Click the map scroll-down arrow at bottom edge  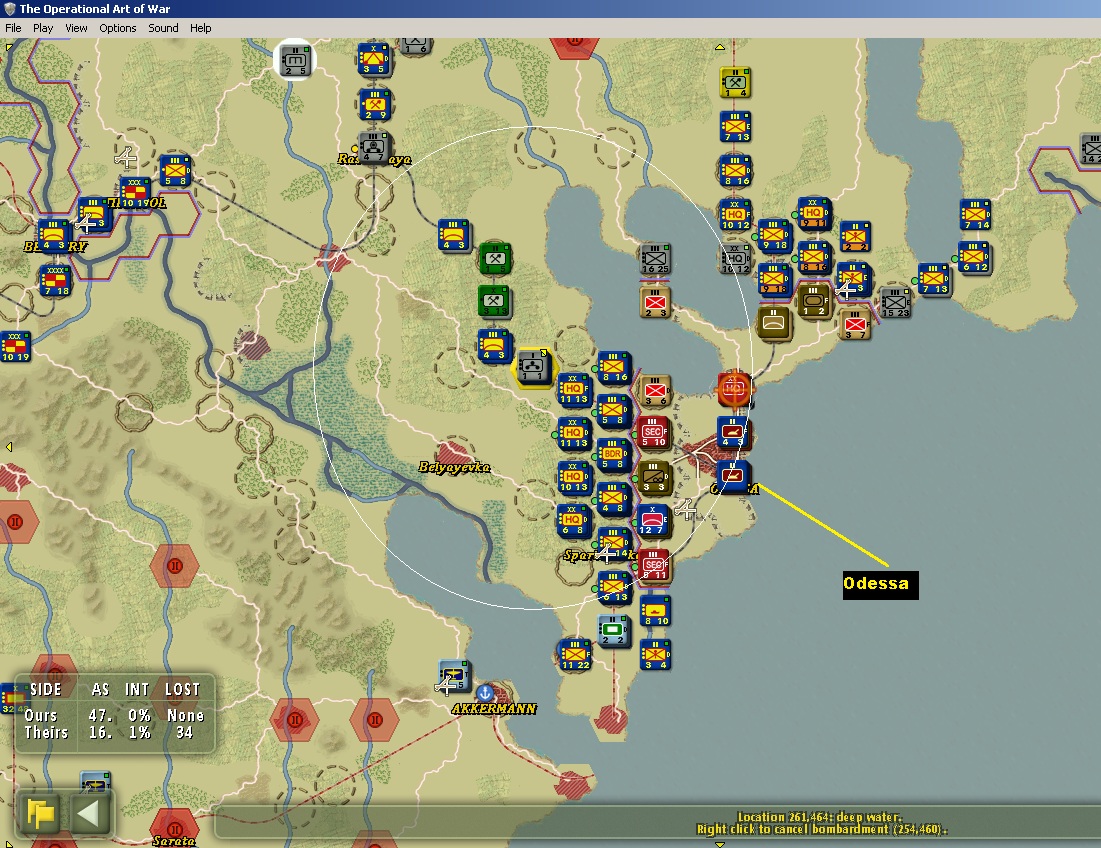coord(720,843)
